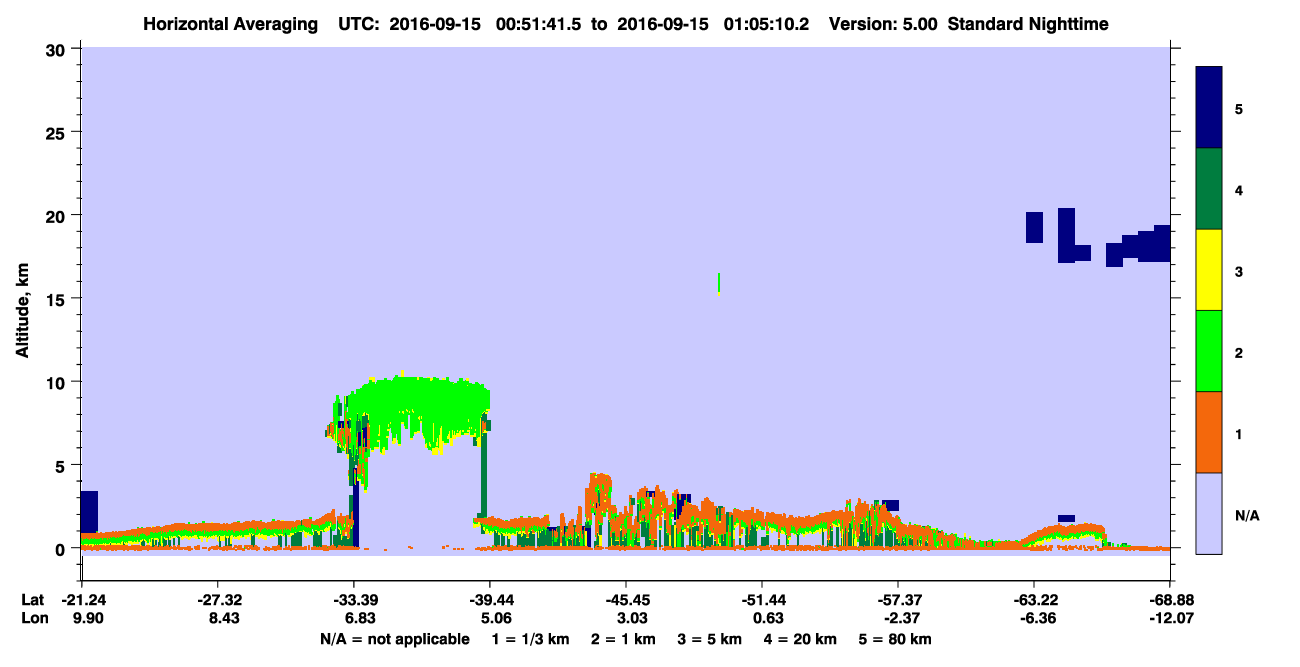Click the dark blue block at the plot's left edge
Image resolution: width=1300 pixels, height=667 pixels.
(89, 512)
